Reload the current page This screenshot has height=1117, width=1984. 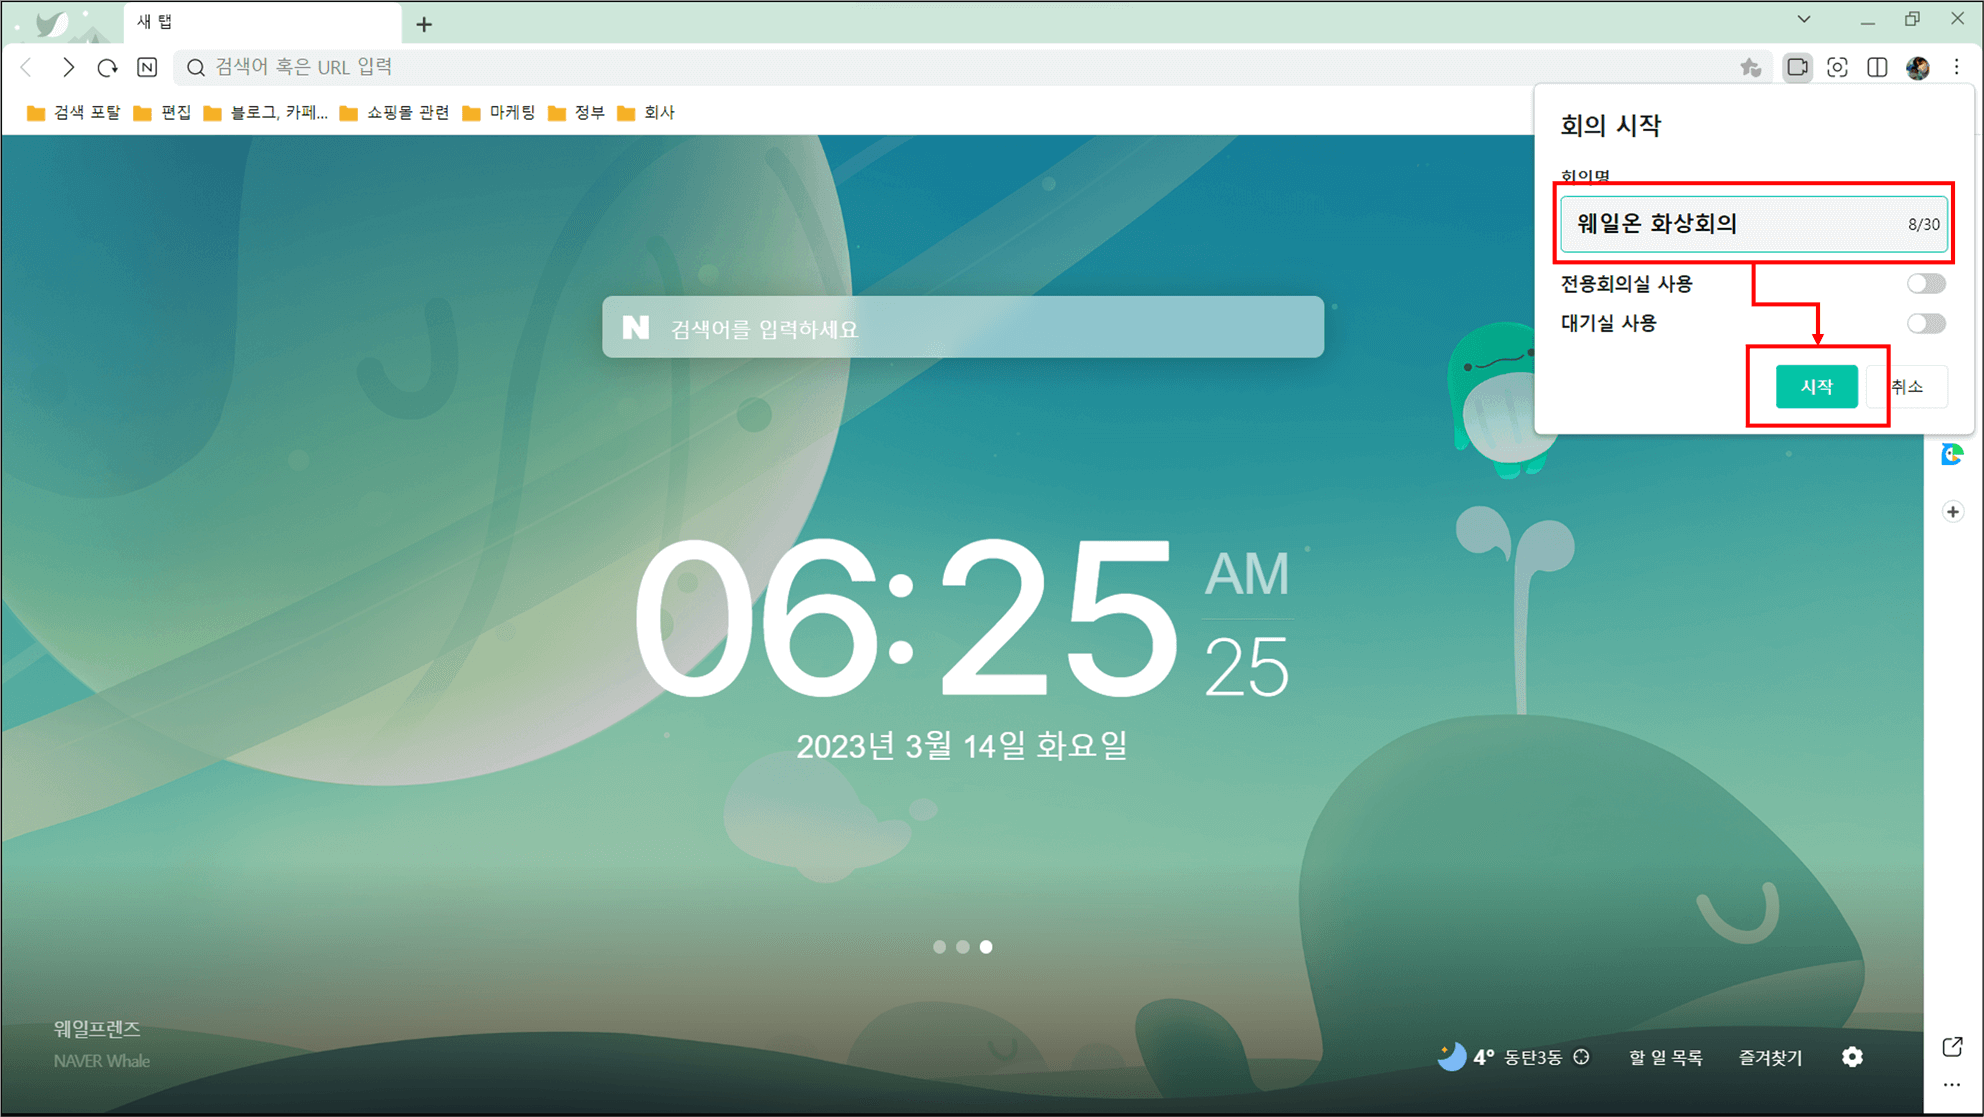107,67
